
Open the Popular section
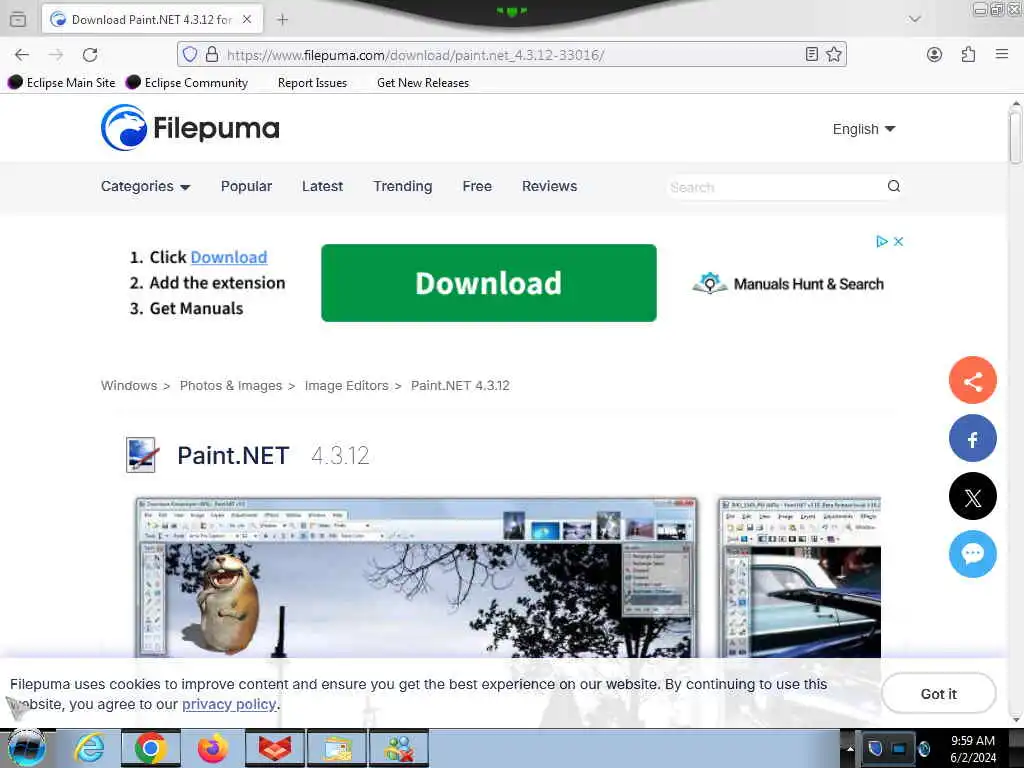coord(246,186)
